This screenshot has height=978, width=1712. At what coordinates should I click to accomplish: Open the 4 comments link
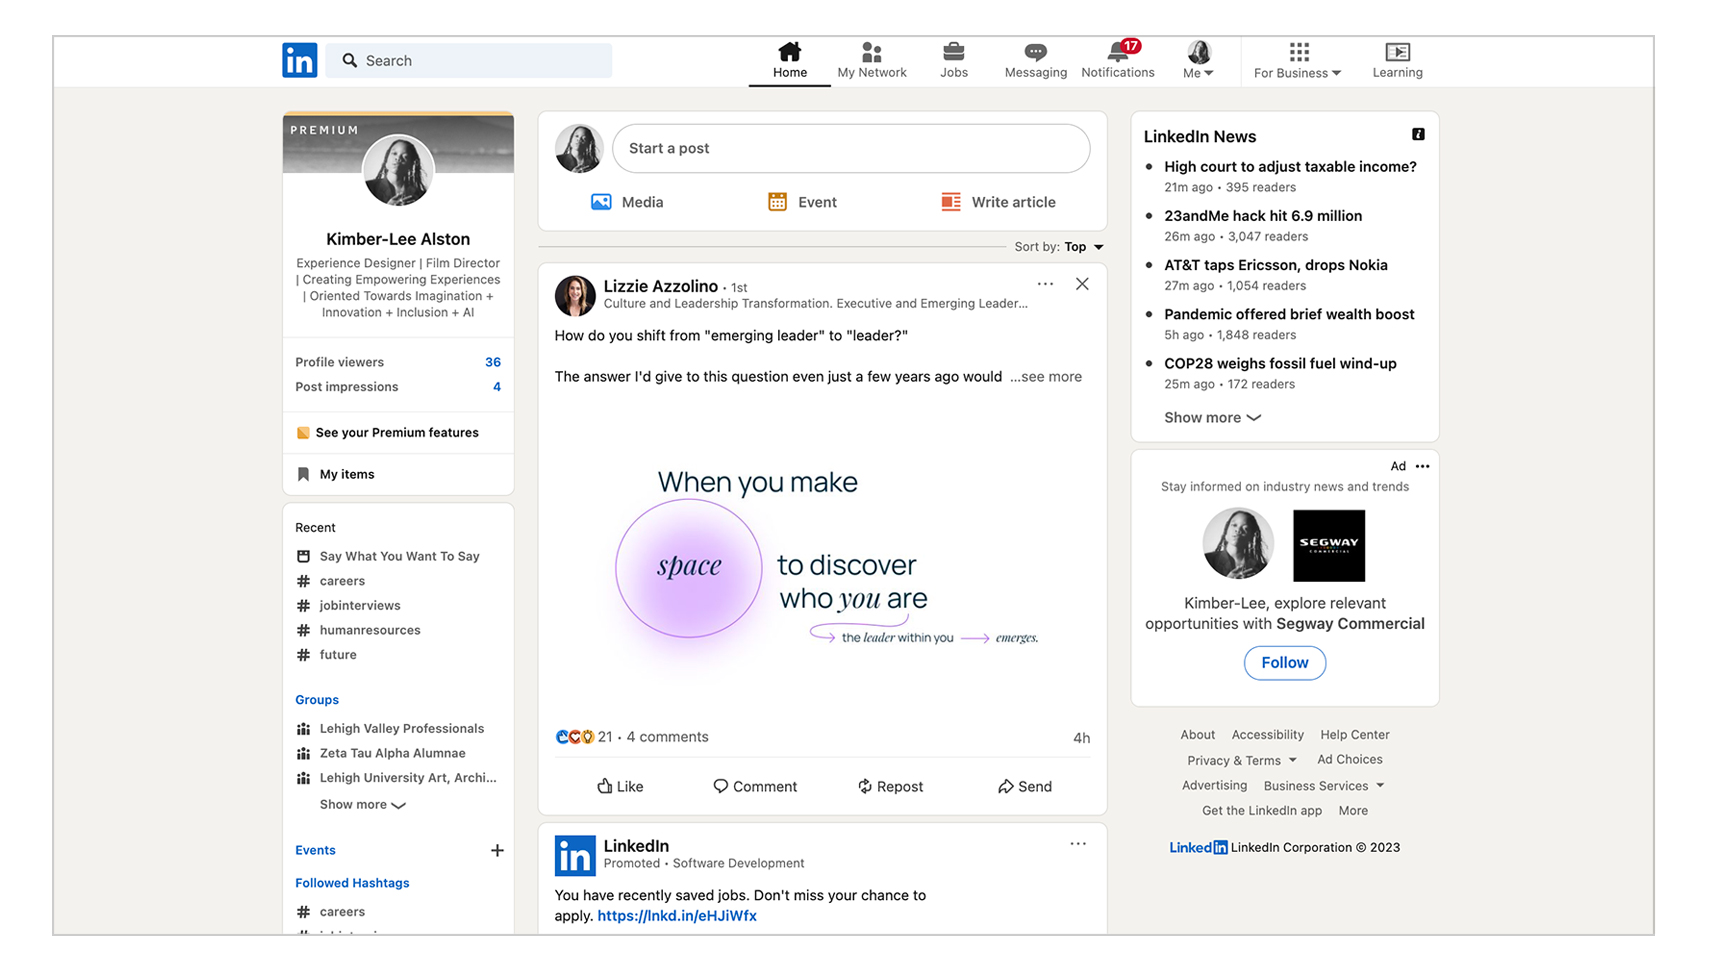pyautogui.click(x=667, y=737)
